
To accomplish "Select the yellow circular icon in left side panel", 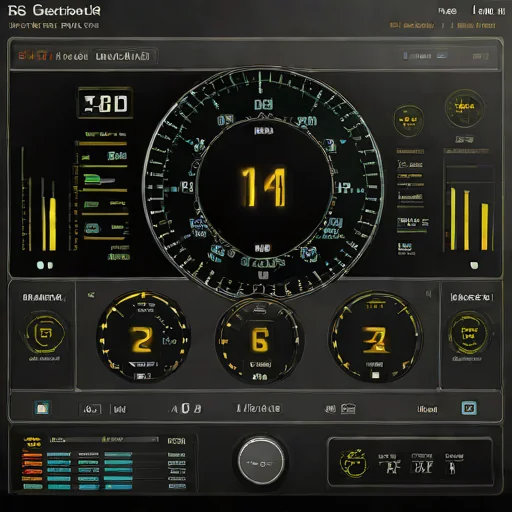I will (45, 333).
